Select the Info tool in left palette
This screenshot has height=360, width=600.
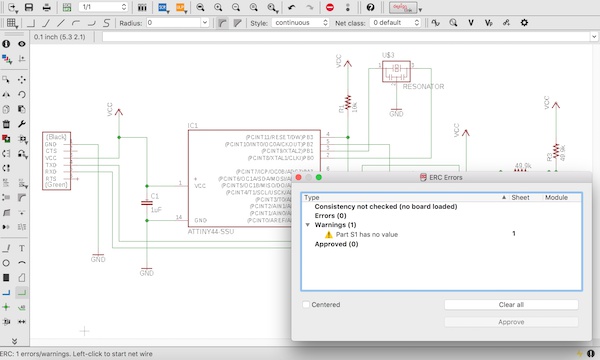[6, 44]
